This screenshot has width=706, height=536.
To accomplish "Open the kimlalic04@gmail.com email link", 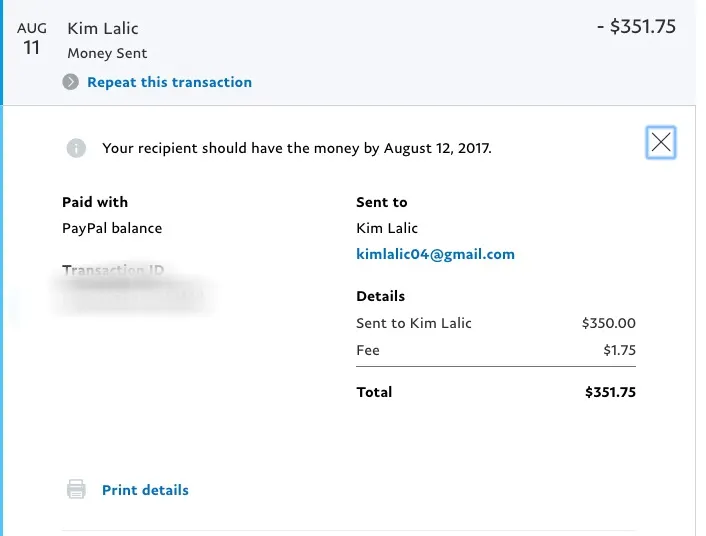I will coord(435,254).
